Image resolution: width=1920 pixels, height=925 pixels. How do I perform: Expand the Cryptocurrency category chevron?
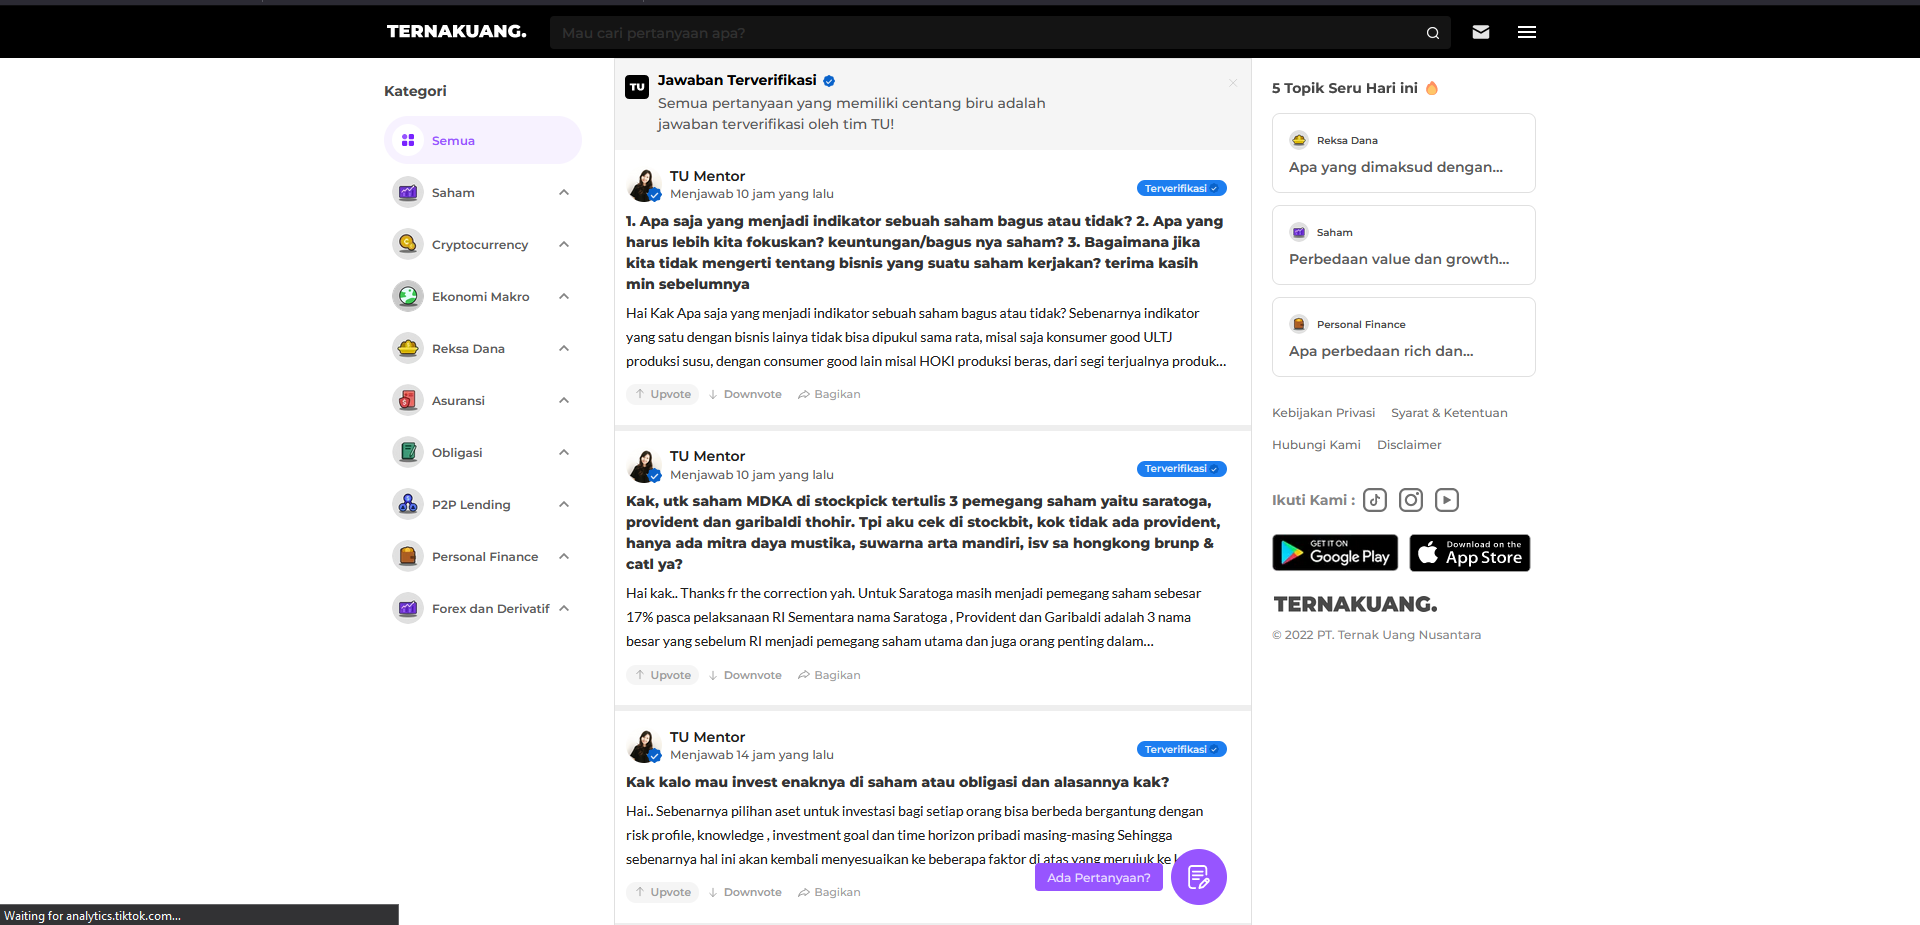click(x=564, y=244)
